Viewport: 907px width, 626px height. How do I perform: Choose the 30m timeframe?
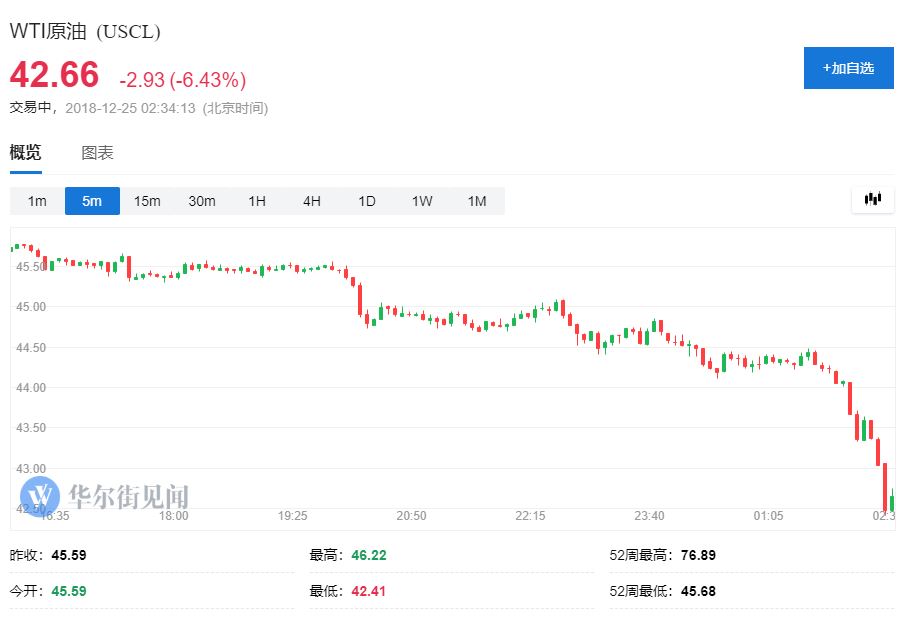[x=202, y=201]
